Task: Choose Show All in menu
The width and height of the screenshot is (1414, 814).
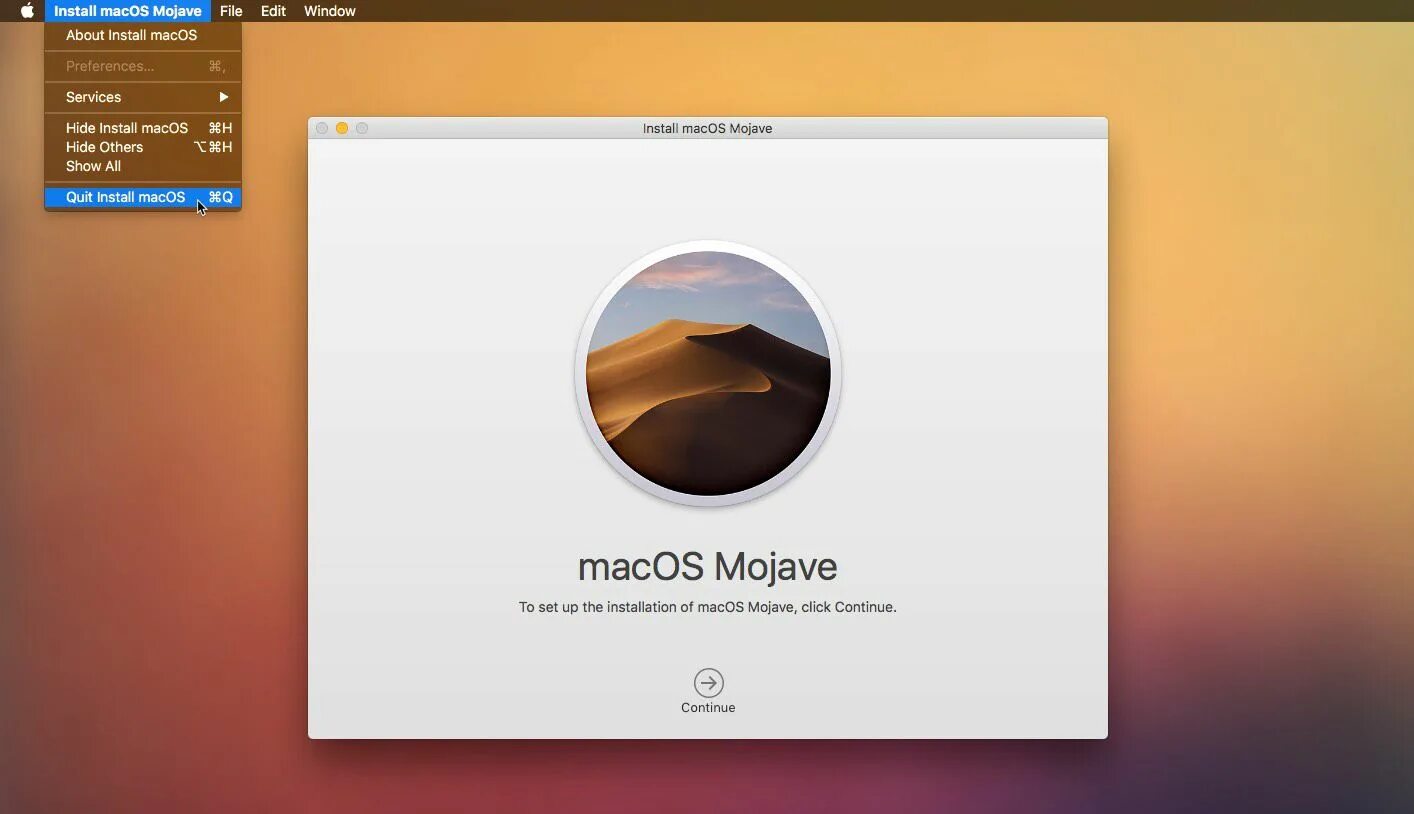Action: pyautogui.click(x=143, y=166)
